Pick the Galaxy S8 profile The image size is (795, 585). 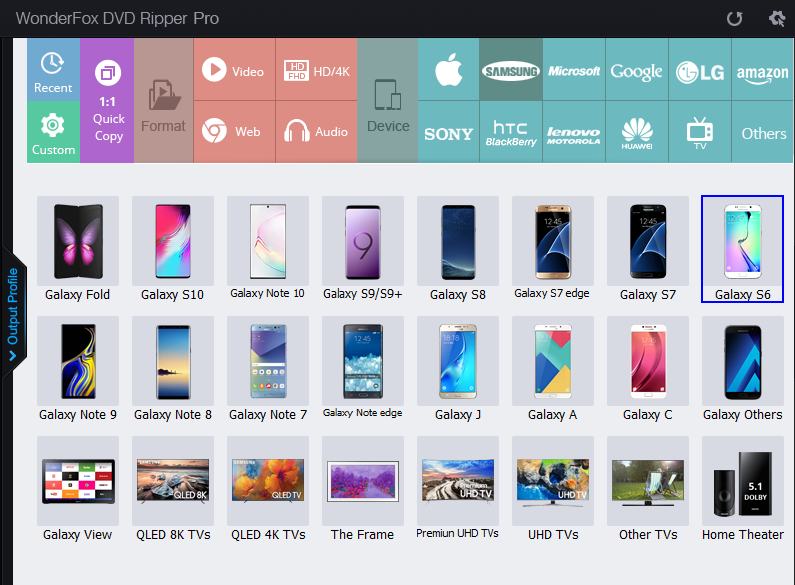458,249
